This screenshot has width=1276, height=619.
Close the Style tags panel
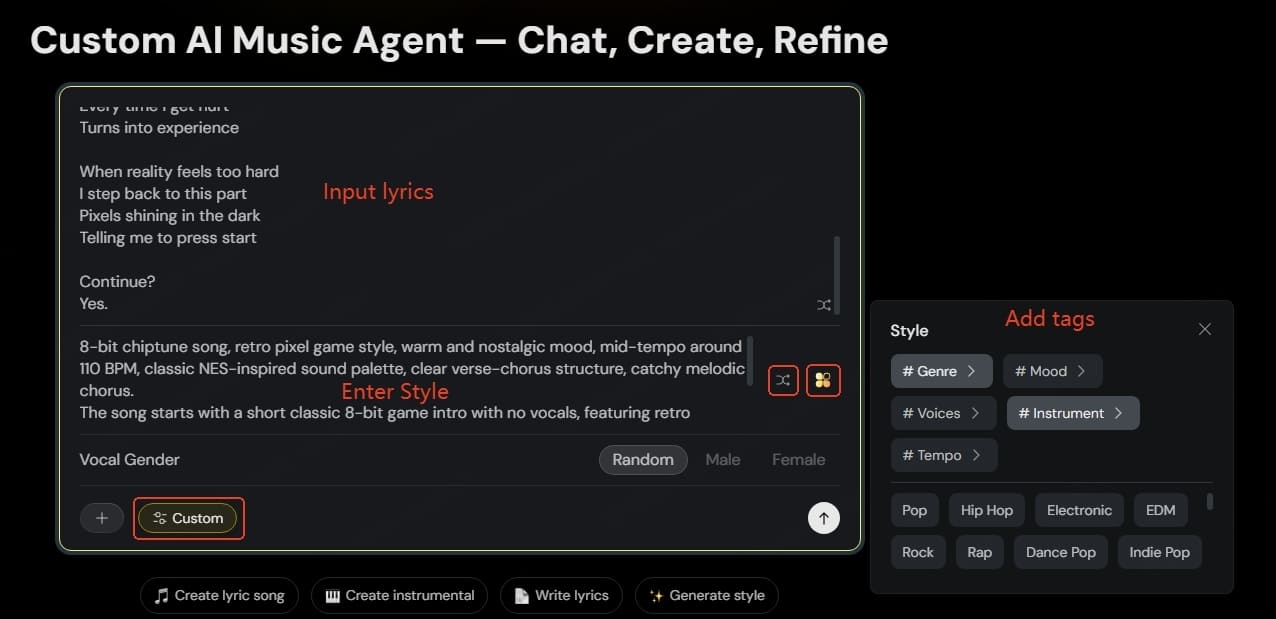point(1204,329)
